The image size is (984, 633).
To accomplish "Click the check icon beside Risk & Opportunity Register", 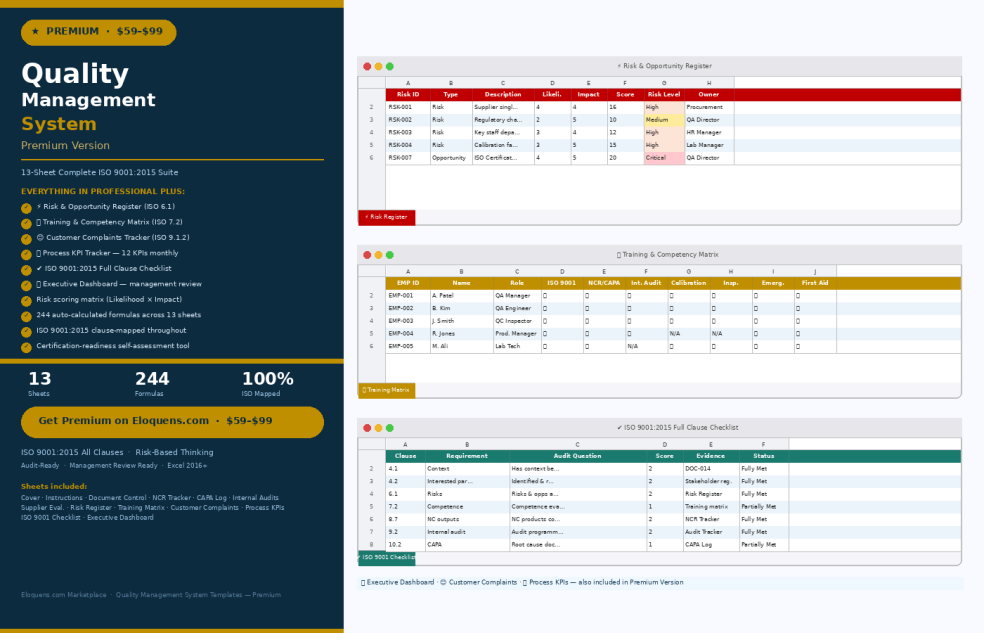I will click(26, 208).
